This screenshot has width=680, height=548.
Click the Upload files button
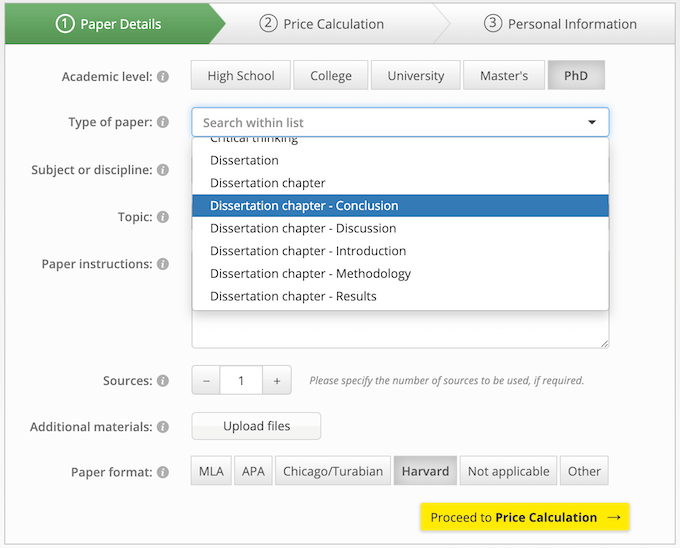256,426
